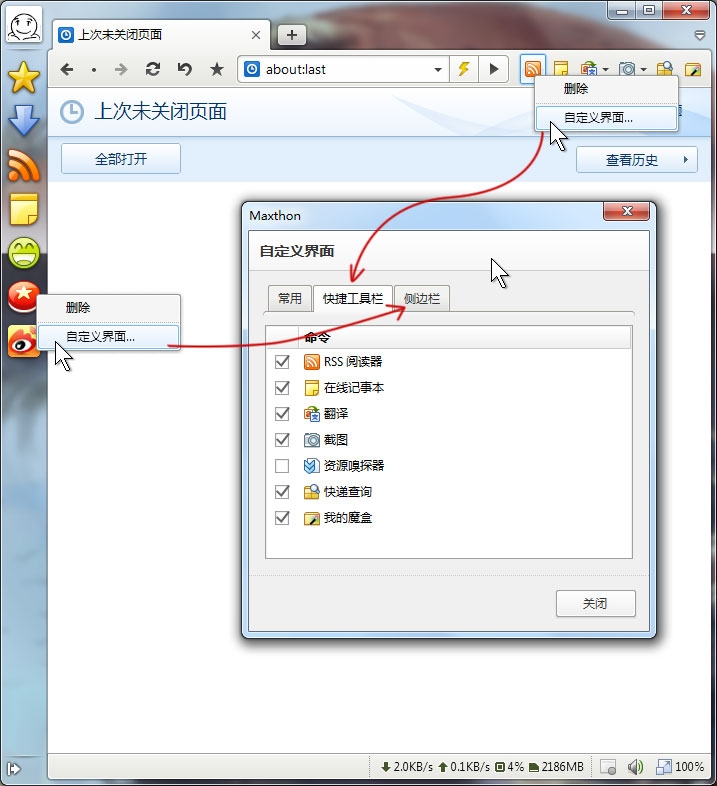Screen dimensions: 717x786
Task: Click the download speed 2.0KB/s indicator
Action: (x=407, y=767)
